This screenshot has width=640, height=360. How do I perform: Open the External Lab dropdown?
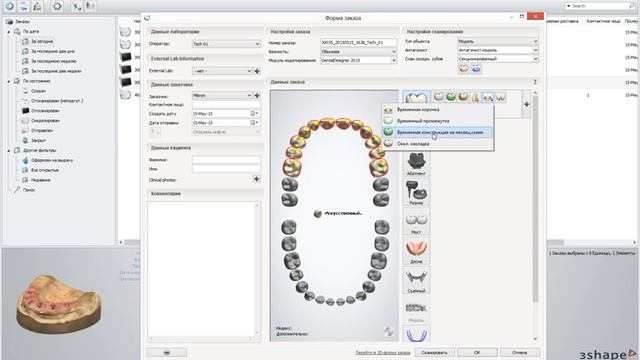(x=222, y=71)
